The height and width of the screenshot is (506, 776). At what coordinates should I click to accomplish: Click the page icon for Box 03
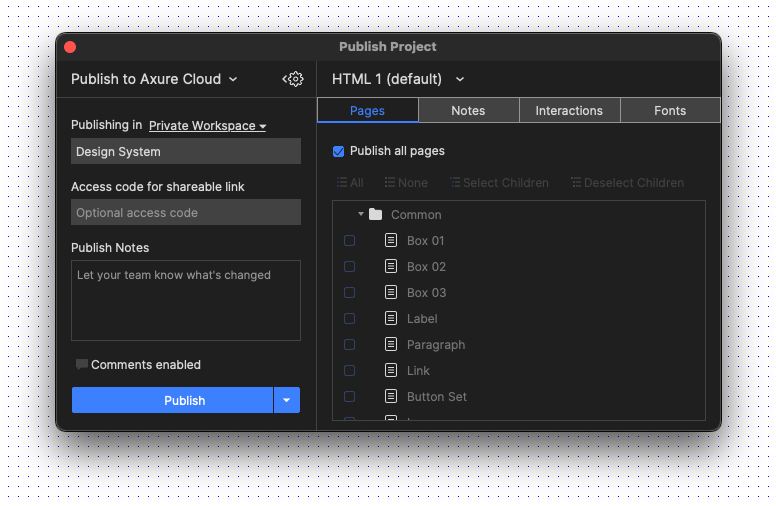391,293
